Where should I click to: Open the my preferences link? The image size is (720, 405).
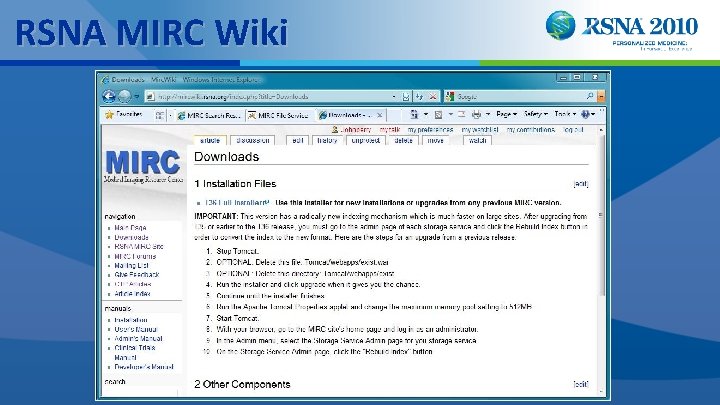430,130
